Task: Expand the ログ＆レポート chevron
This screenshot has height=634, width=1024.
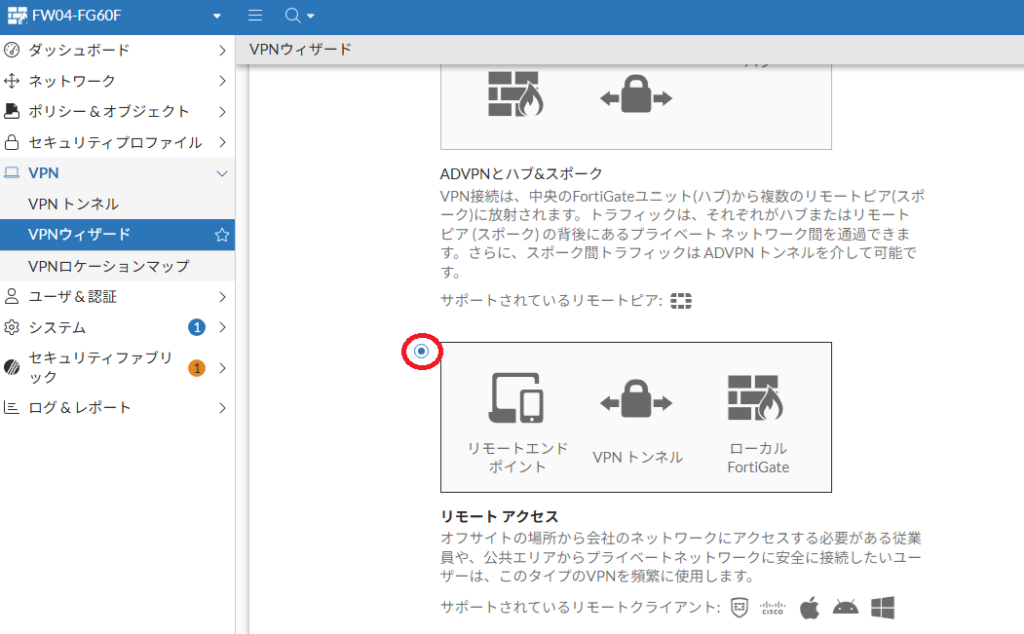Action: (x=222, y=408)
